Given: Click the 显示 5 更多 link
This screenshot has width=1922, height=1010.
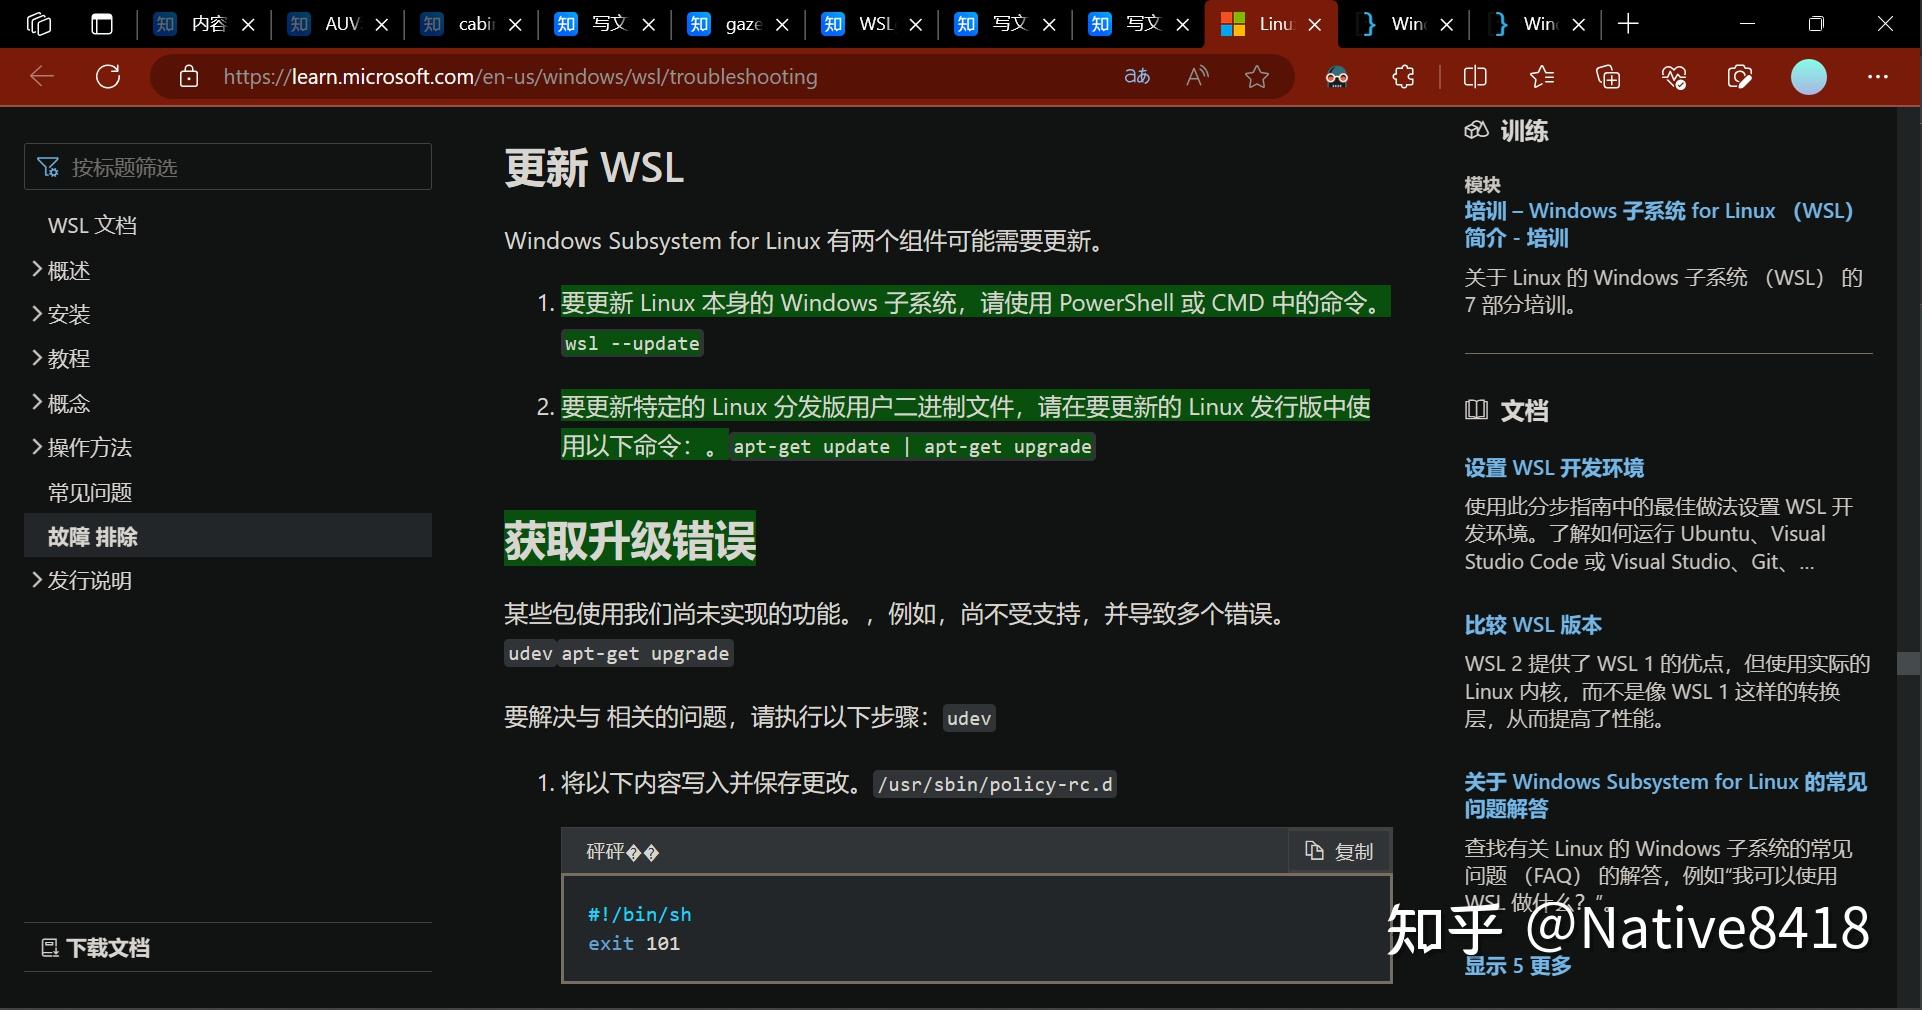Looking at the screenshot, I should click(1518, 965).
